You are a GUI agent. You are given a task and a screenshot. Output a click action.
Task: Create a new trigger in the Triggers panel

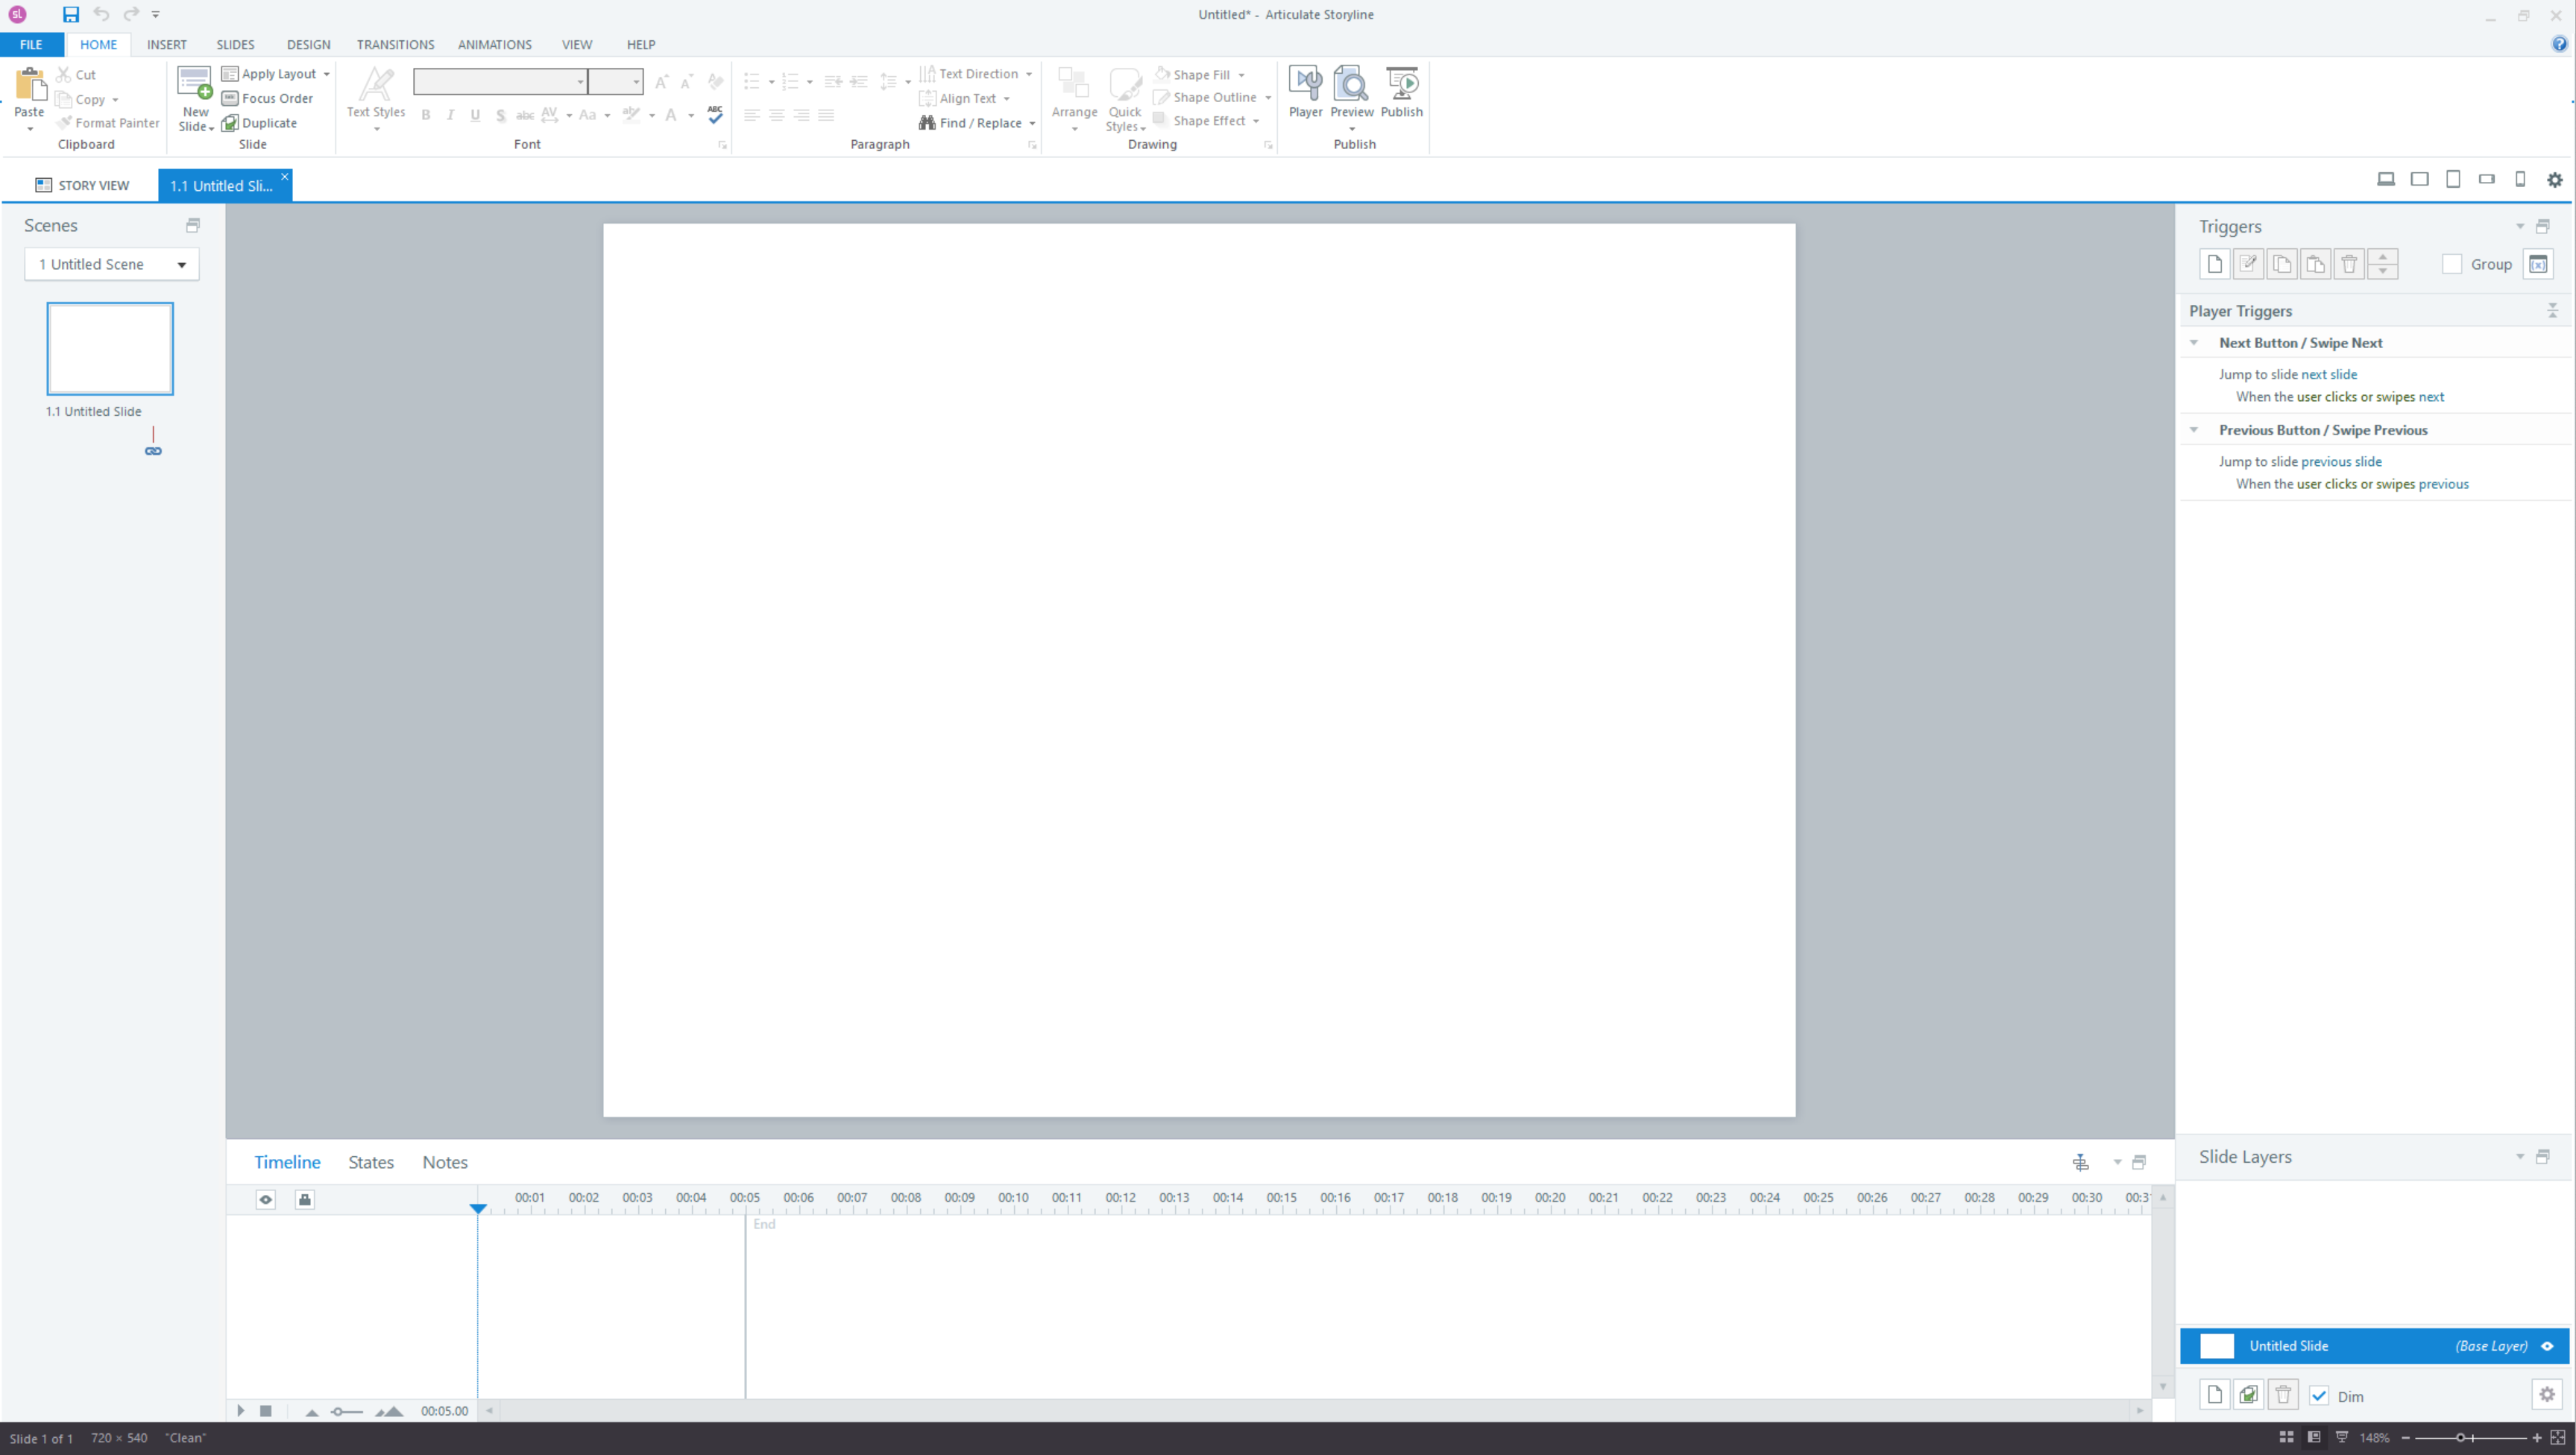[2214, 263]
